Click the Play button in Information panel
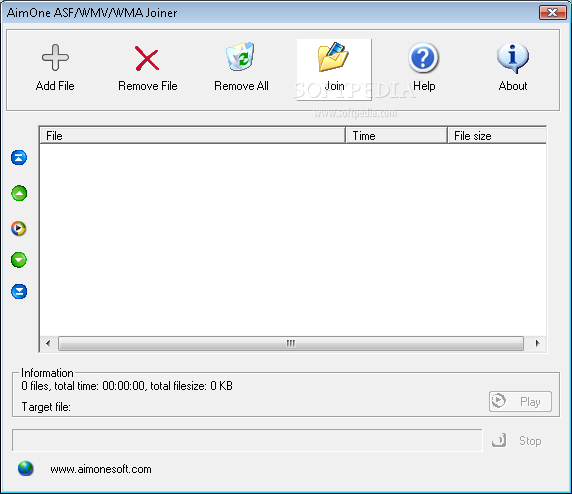 (x=520, y=402)
